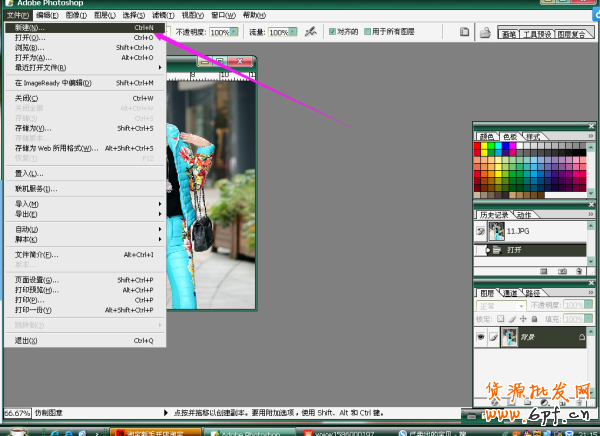
Task: Click Adobe Photoshop in the Windows taskbar
Action: pos(252,430)
